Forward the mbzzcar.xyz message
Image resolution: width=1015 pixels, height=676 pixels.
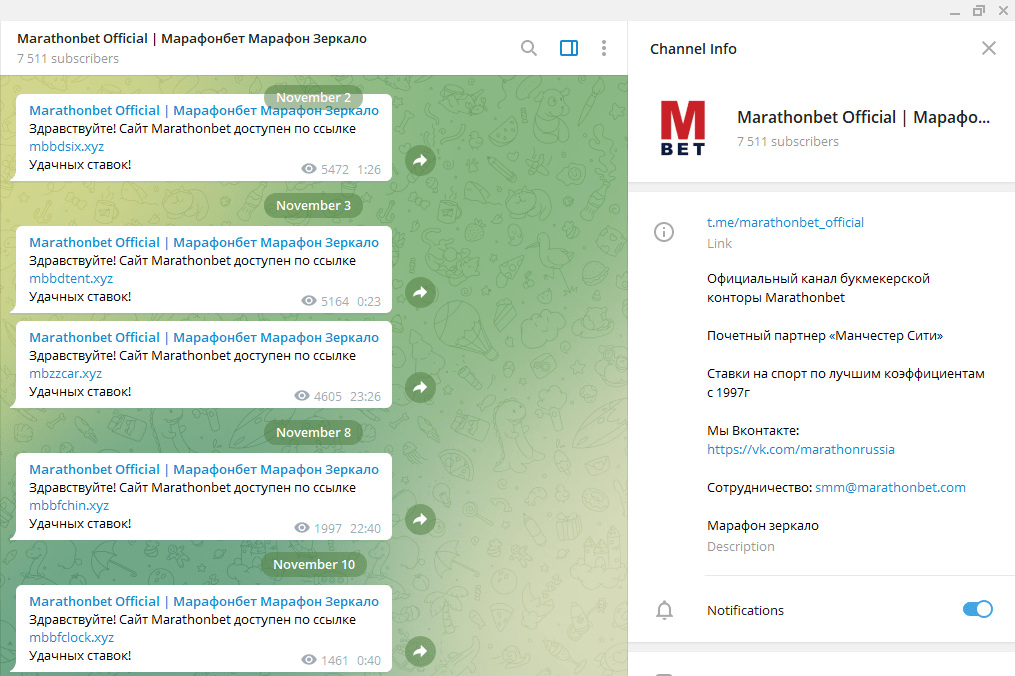tap(421, 387)
